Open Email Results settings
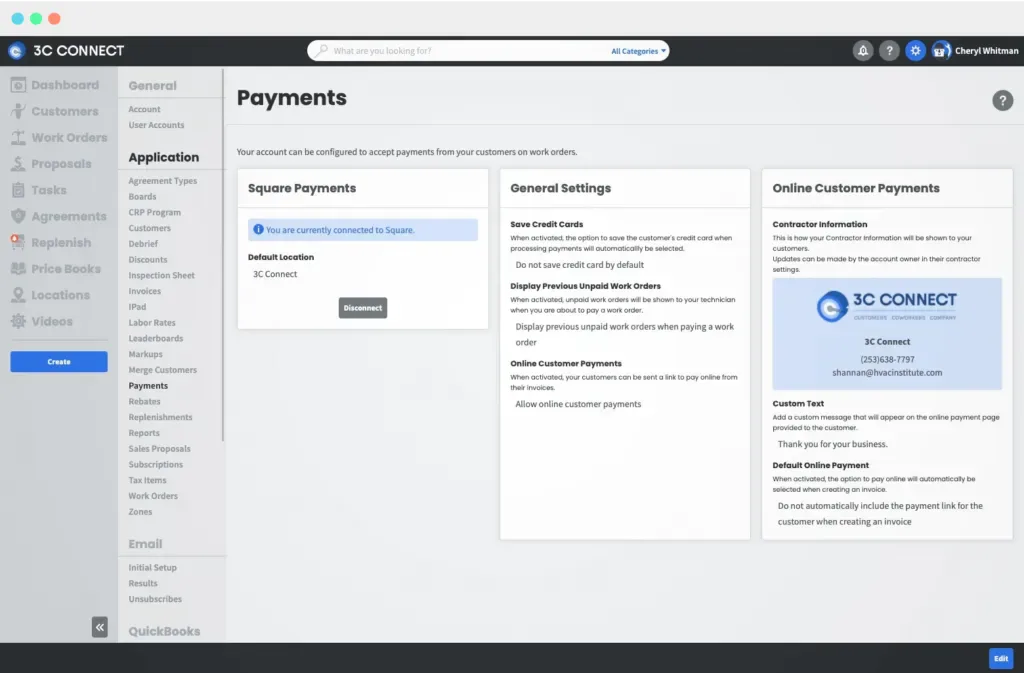 click(142, 584)
